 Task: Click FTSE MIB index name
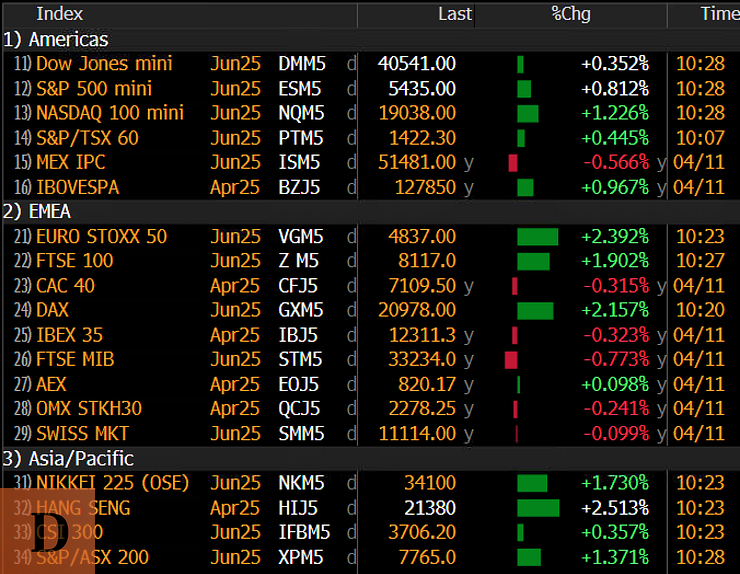click(x=75, y=360)
